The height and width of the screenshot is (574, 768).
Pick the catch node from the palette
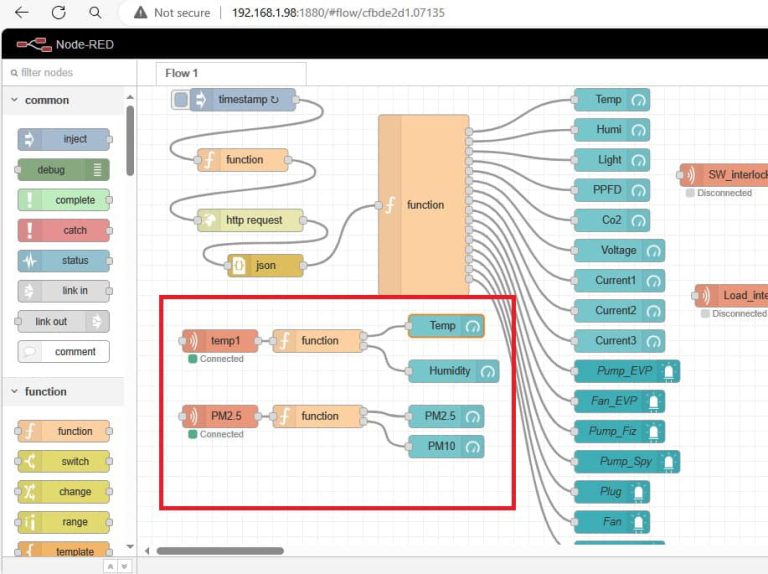pos(63,230)
